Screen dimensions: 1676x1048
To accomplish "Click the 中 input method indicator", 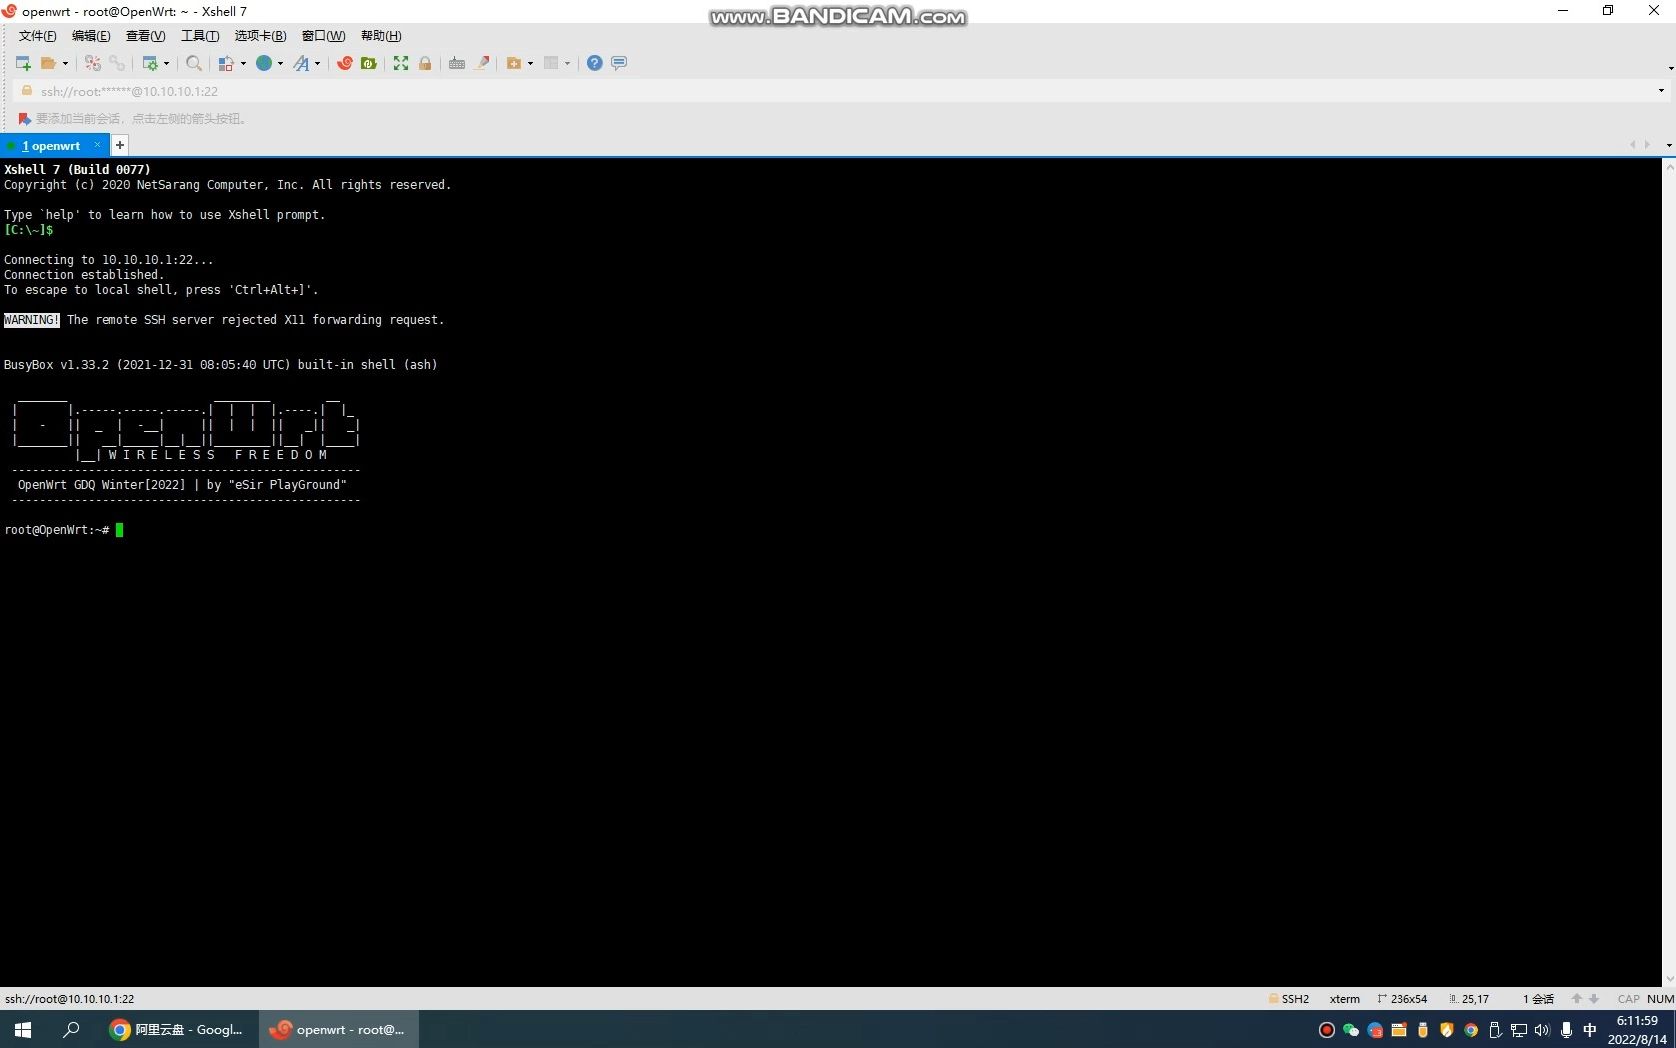I will pyautogui.click(x=1590, y=1030).
